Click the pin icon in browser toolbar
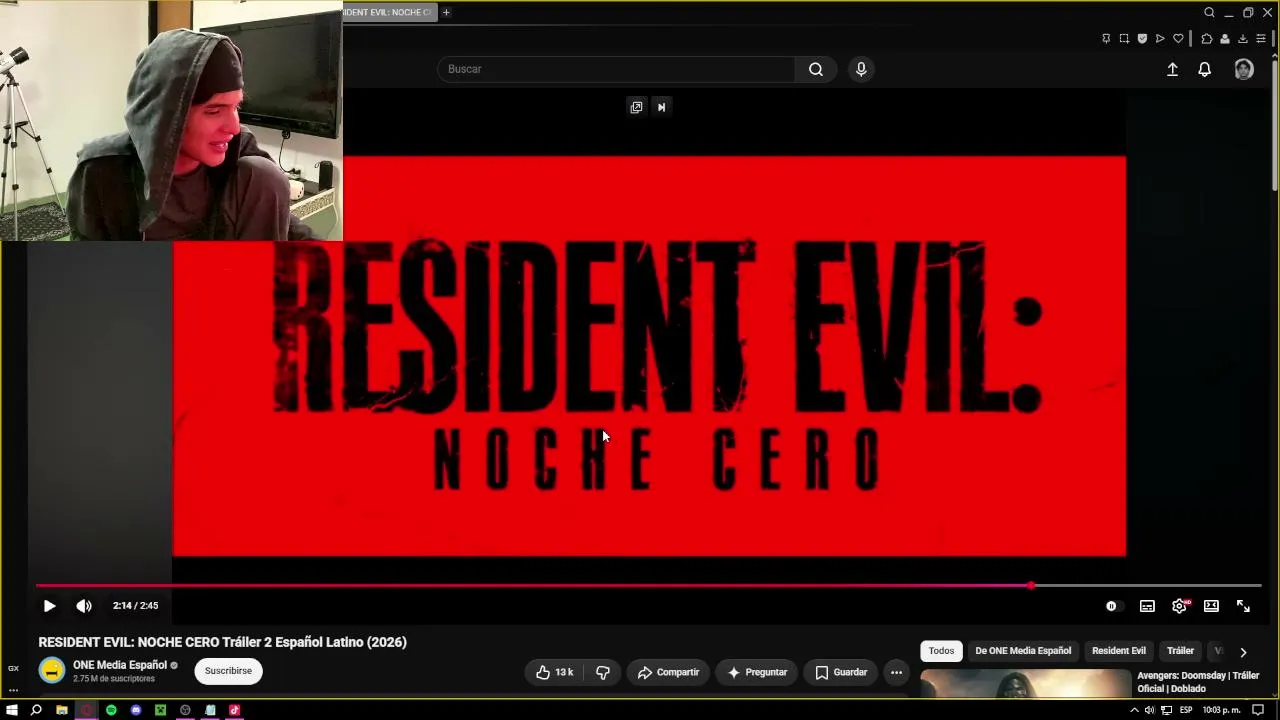The height and width of the screenshot is (720, 1280). click(x=1106, y=39)
